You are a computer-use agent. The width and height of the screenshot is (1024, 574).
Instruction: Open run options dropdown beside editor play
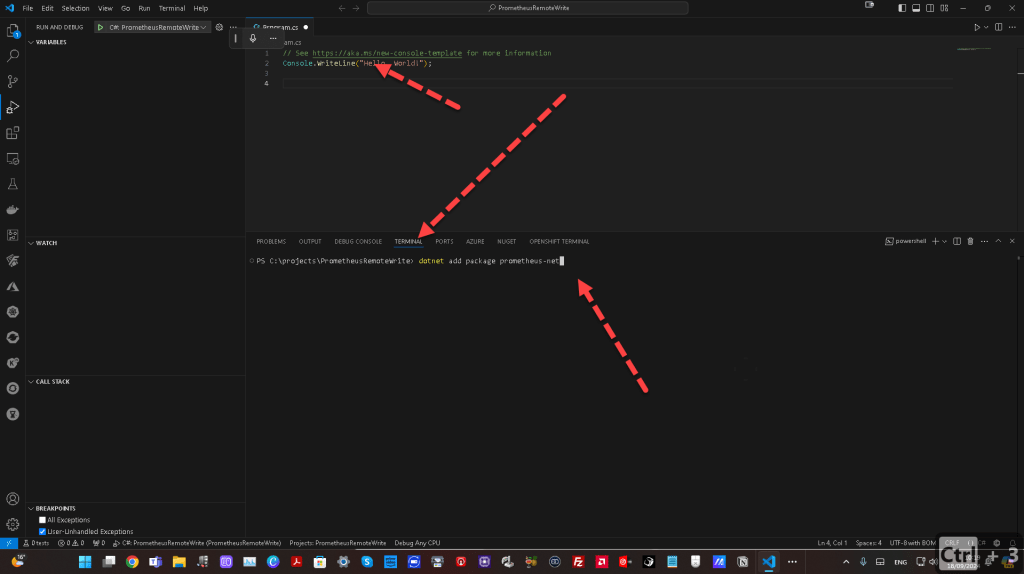coord(986,27)
